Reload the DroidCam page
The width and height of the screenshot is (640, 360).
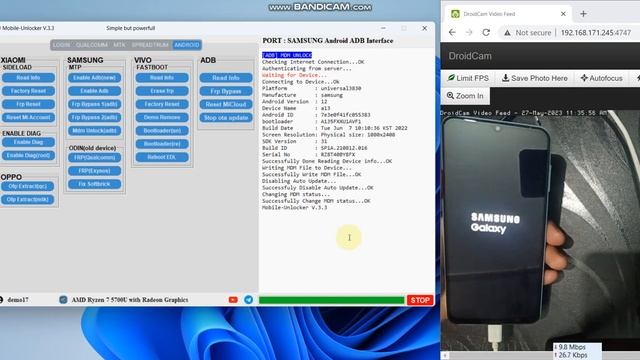tap(486, 32)
